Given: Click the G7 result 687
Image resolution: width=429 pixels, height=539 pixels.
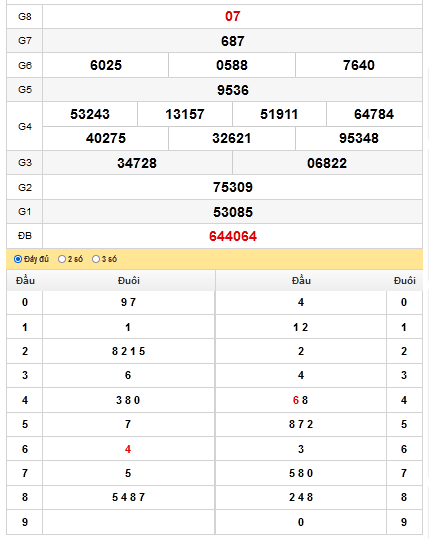Looking at the screenshot, I should pos(233,41).
